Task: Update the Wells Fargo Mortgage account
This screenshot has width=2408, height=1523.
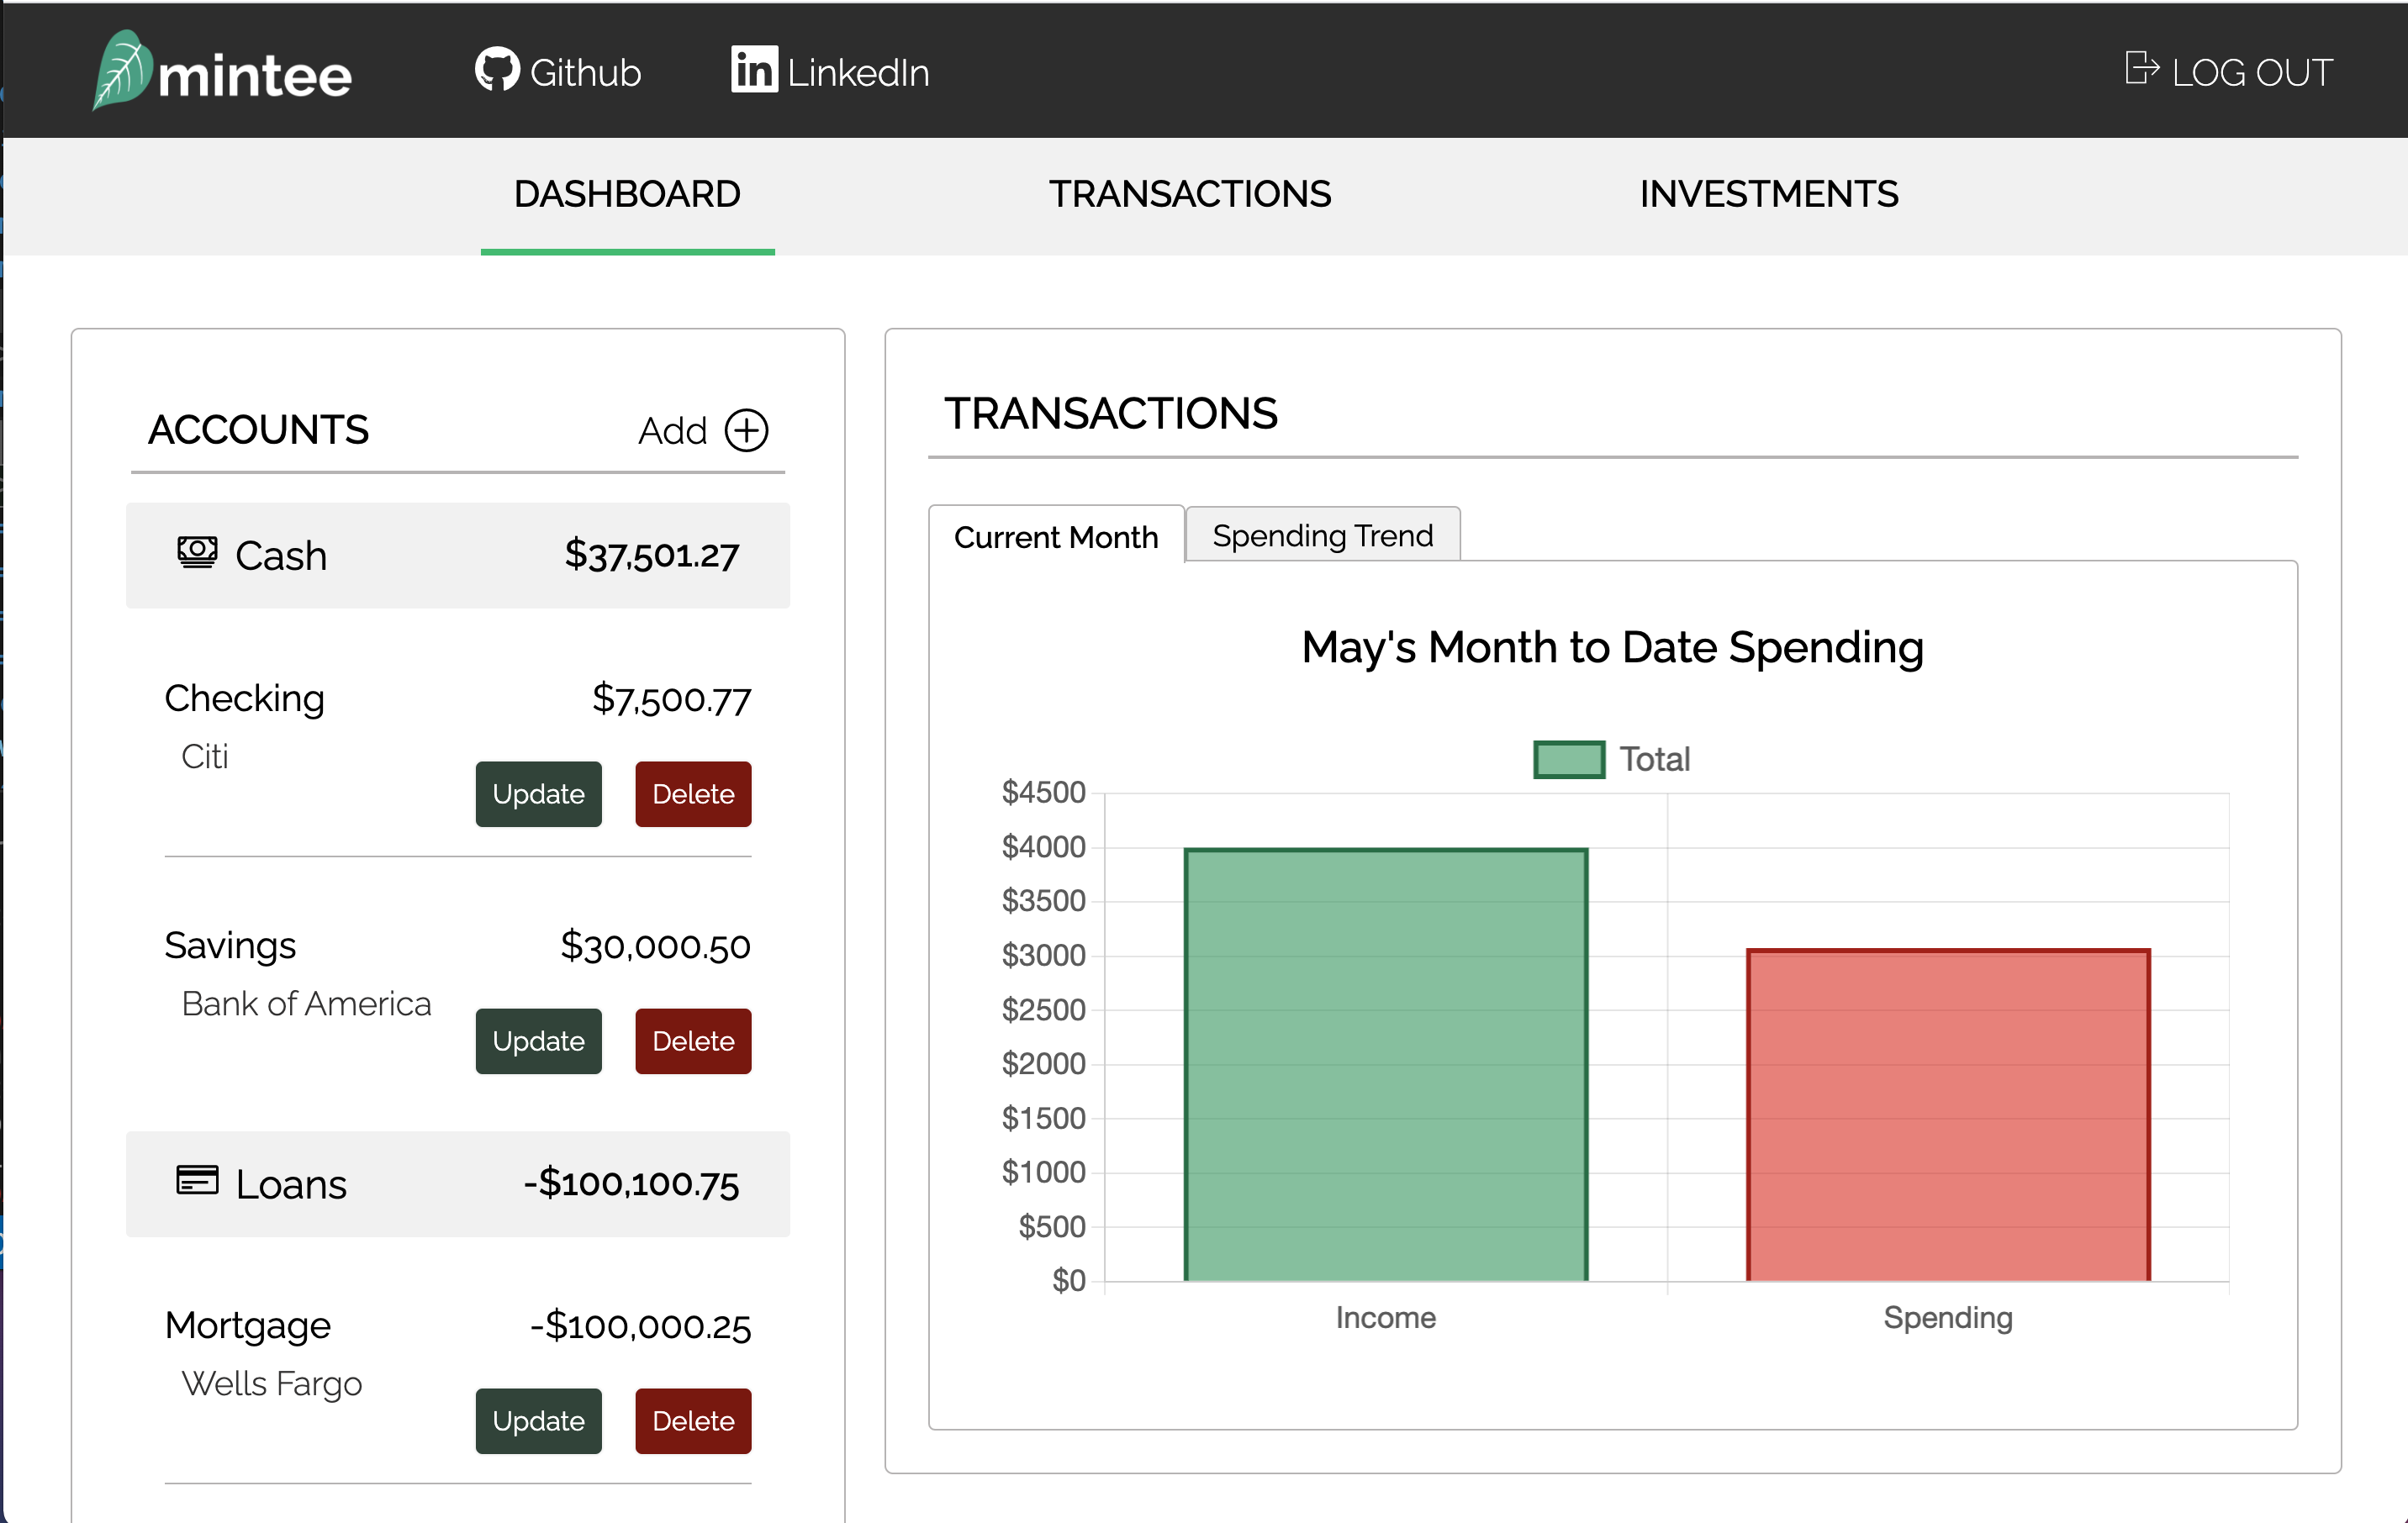Action: click(x=538, y=1421)
